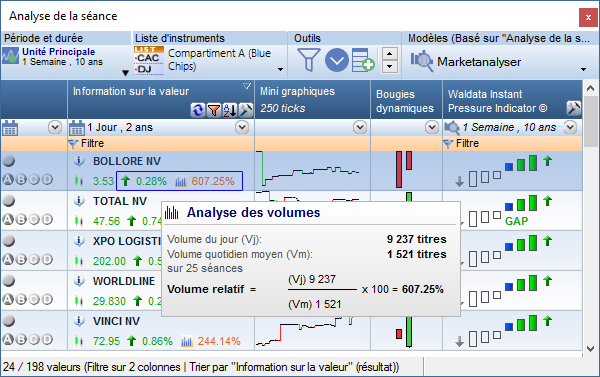
Task: Click the Unité Principale chart icon
Action: click(10, 56)
